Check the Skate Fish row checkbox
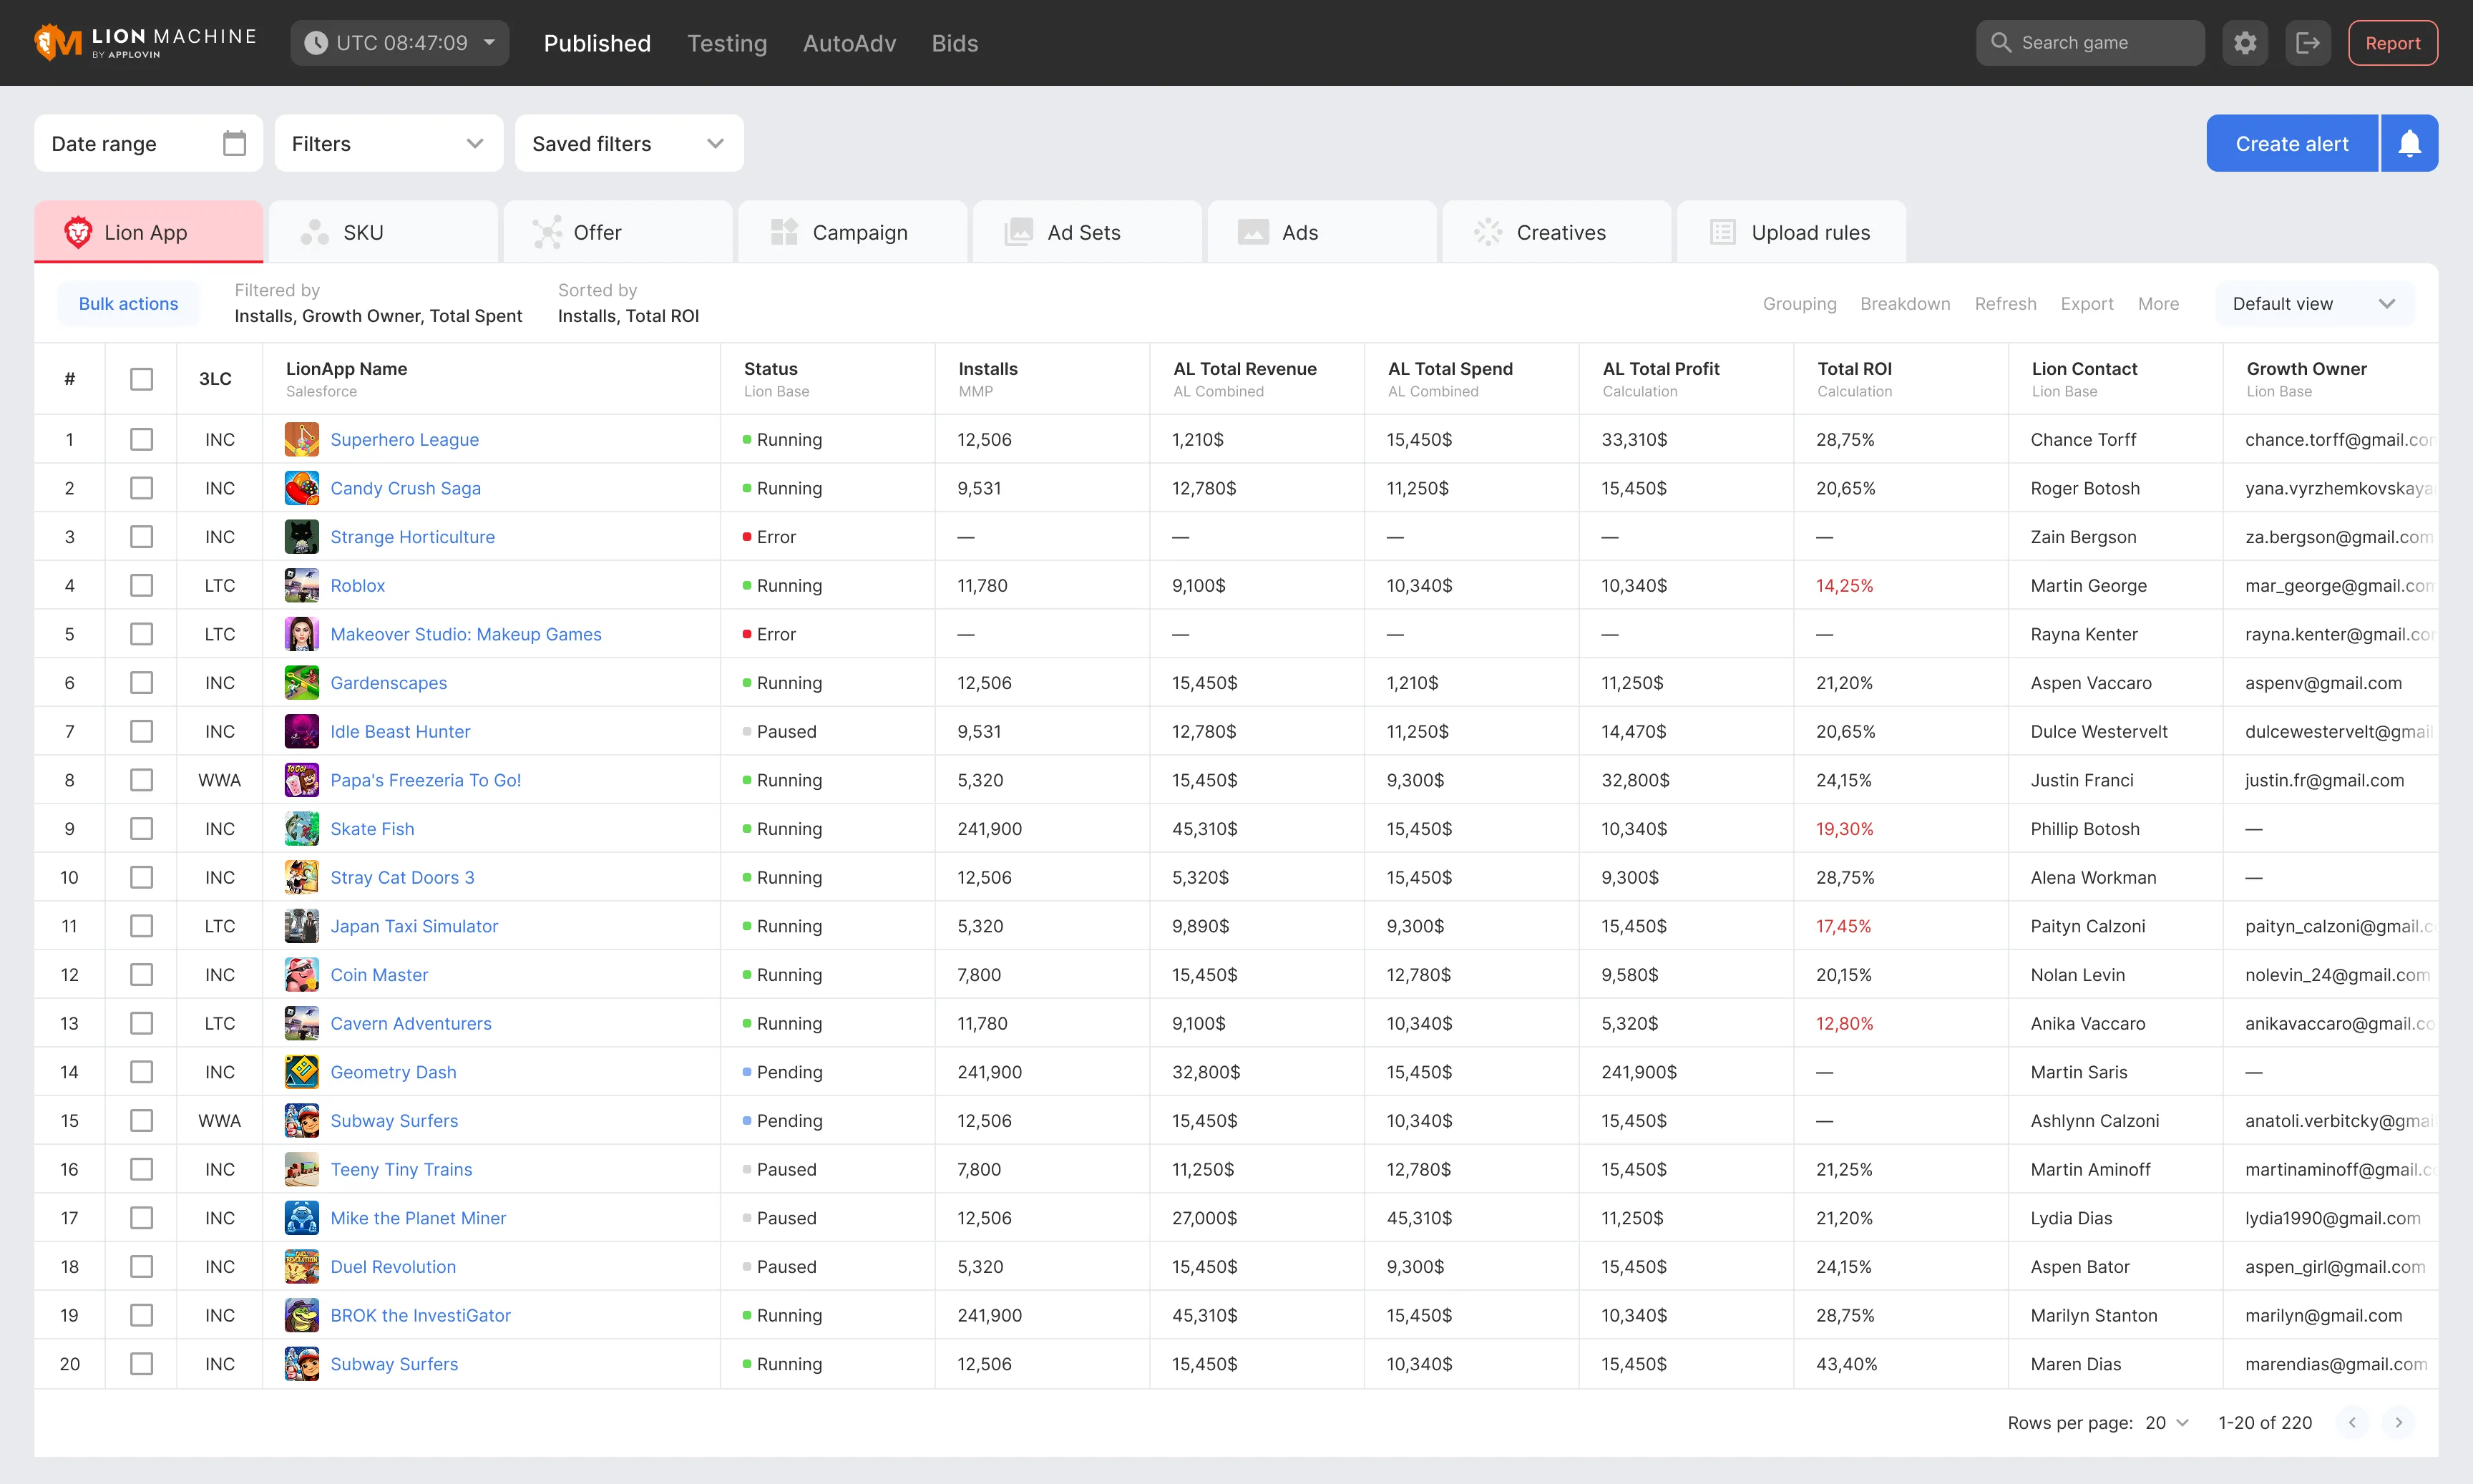This screenshot has width=2473, height=1484. [142, 829]
